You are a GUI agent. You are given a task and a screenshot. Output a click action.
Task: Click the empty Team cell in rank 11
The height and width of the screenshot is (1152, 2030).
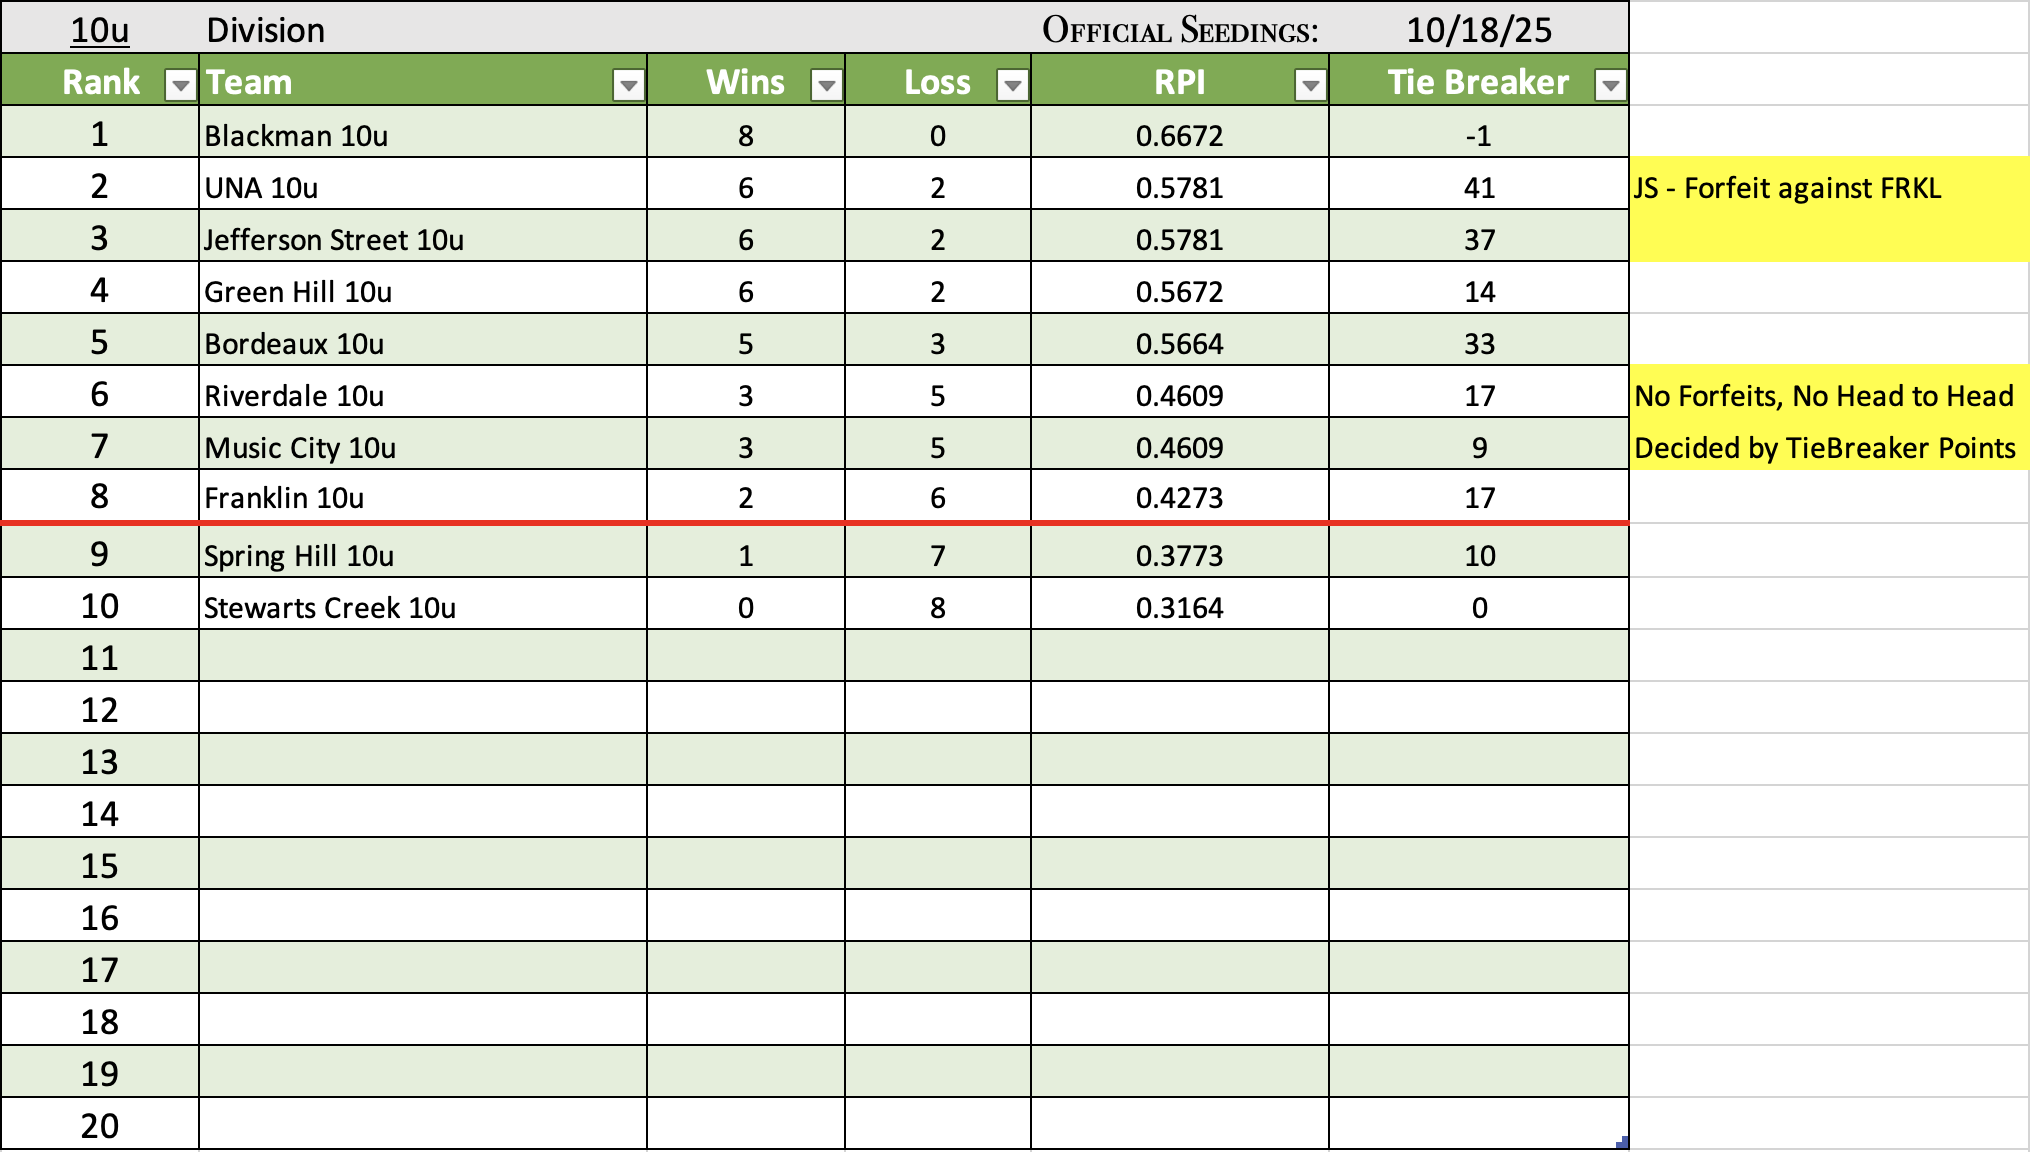click(x=422, y=657)
